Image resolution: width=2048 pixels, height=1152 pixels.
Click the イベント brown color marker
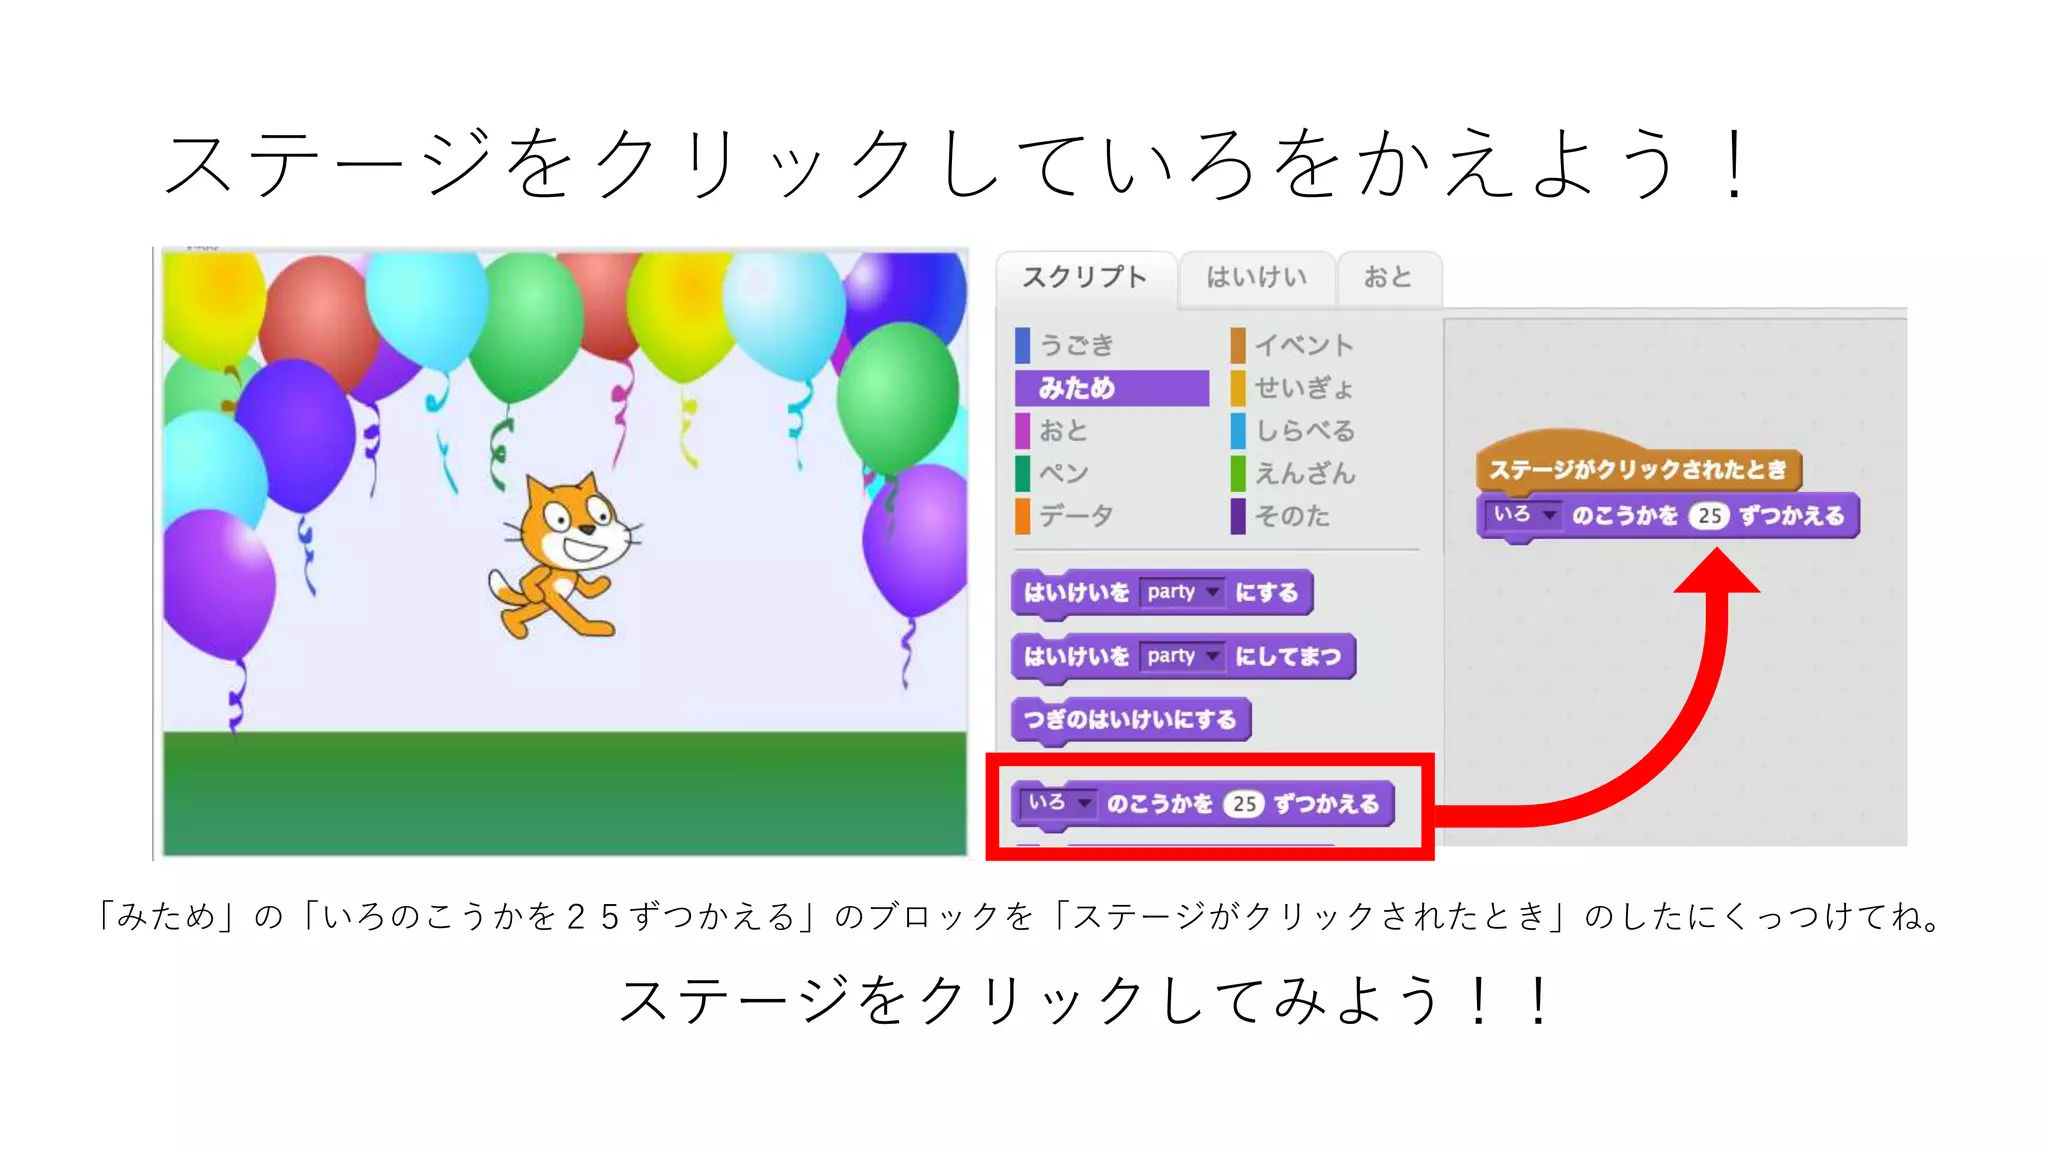tap(1238, 346)
